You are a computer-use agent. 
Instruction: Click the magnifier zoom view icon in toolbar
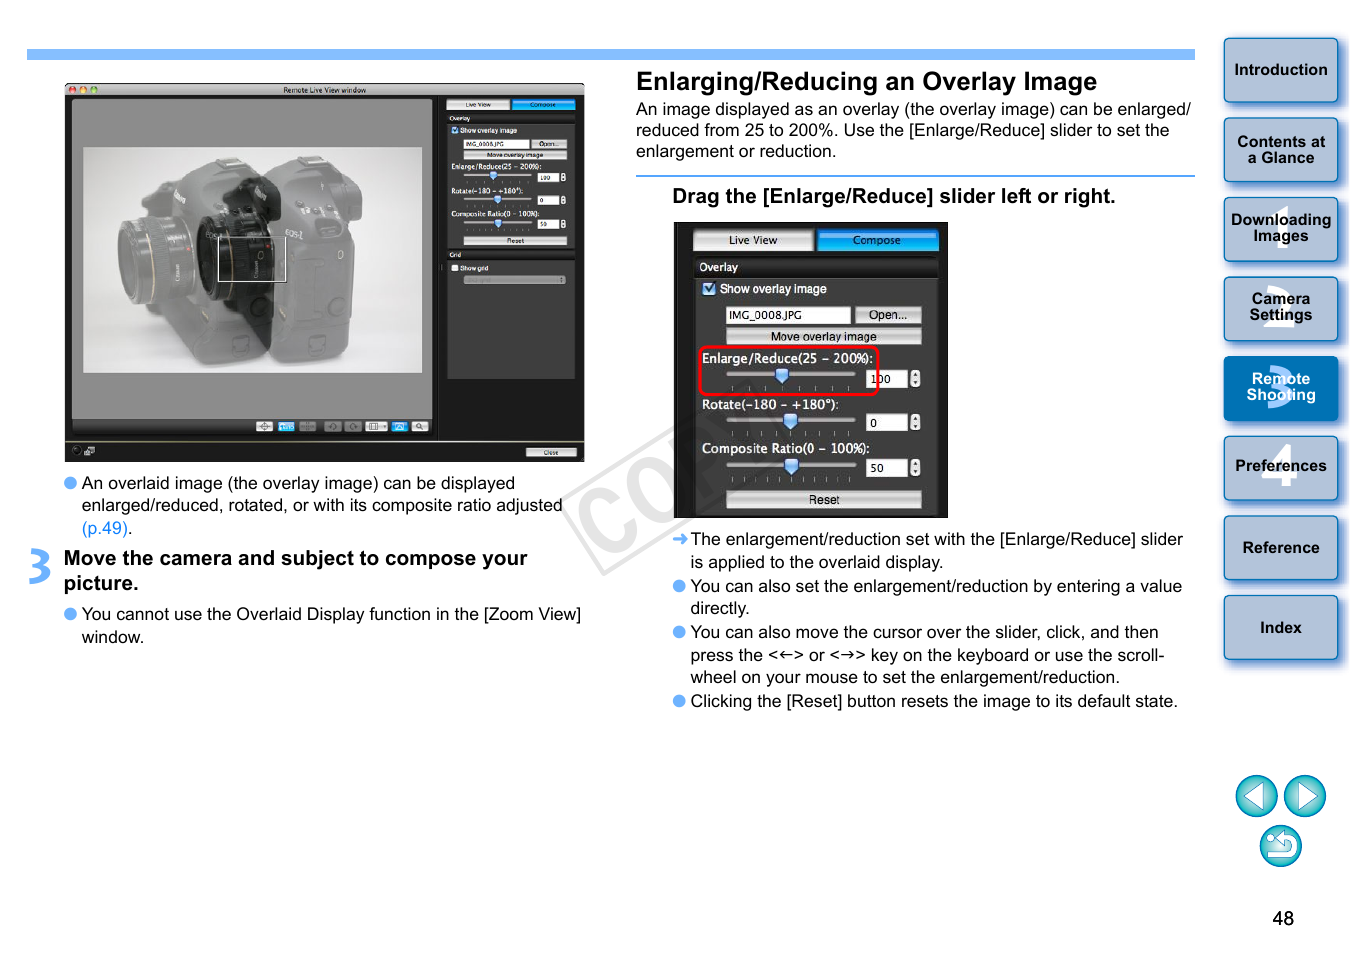(420, 426)
